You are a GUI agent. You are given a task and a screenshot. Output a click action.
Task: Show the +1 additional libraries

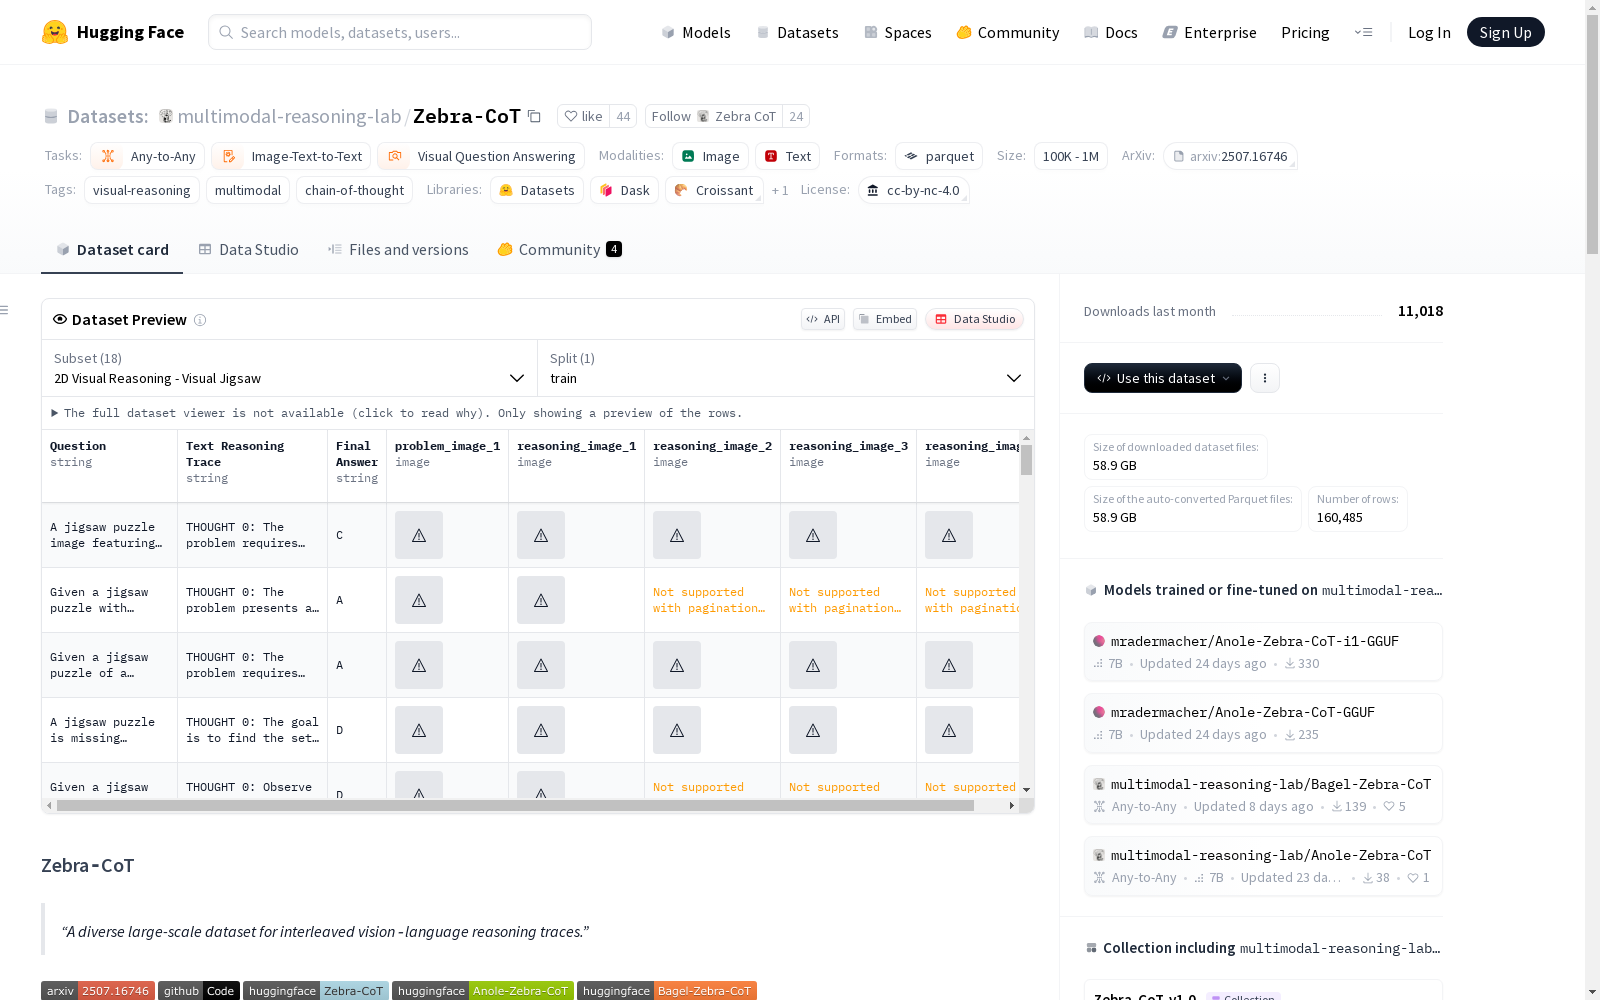[x=780, y=190]
